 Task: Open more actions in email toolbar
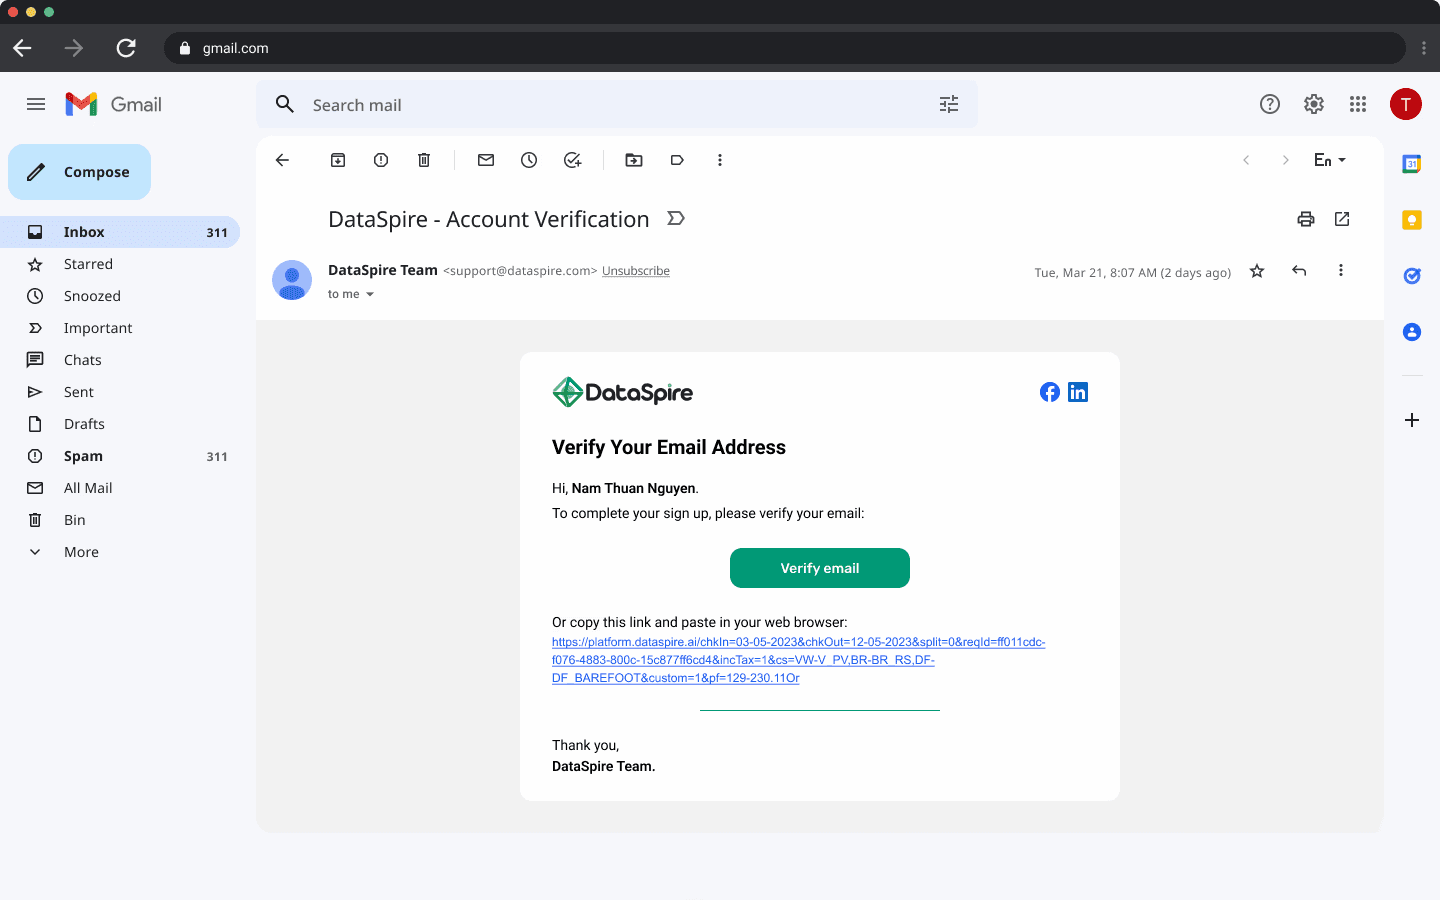720,160
